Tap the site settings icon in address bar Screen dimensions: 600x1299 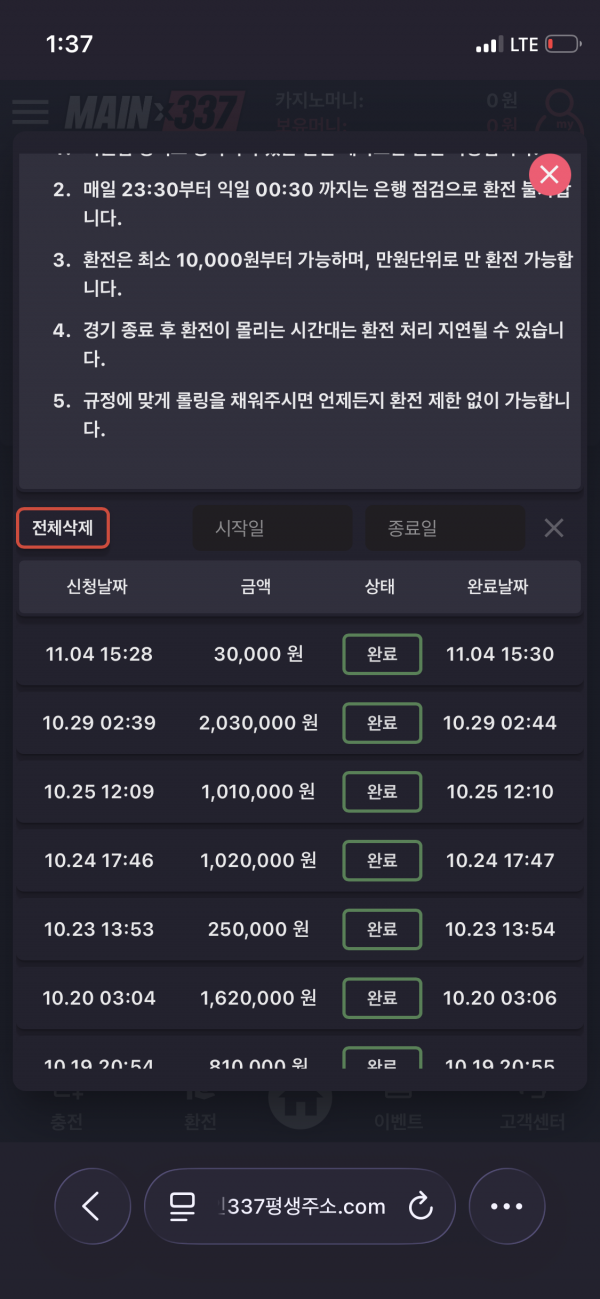182,1206
